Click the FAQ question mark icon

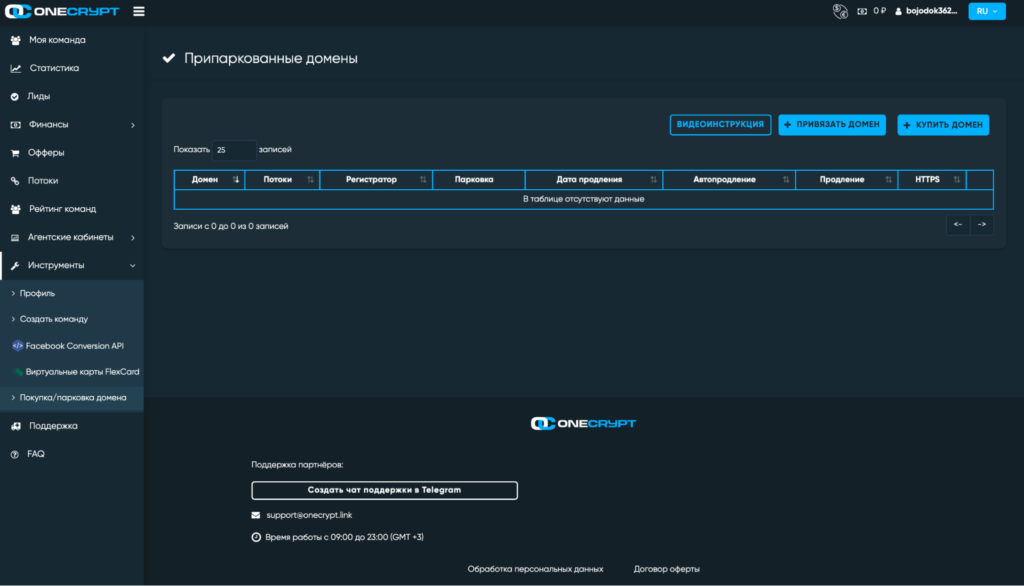coord(14,455)
